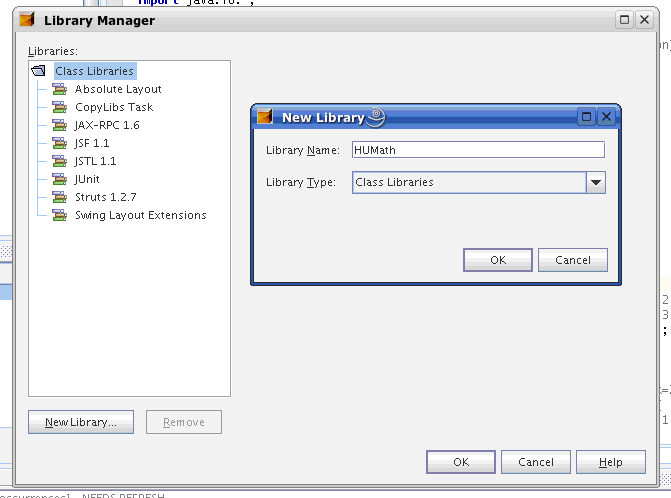Click the Swing Layout Extensions library icon

click(59, 215)
